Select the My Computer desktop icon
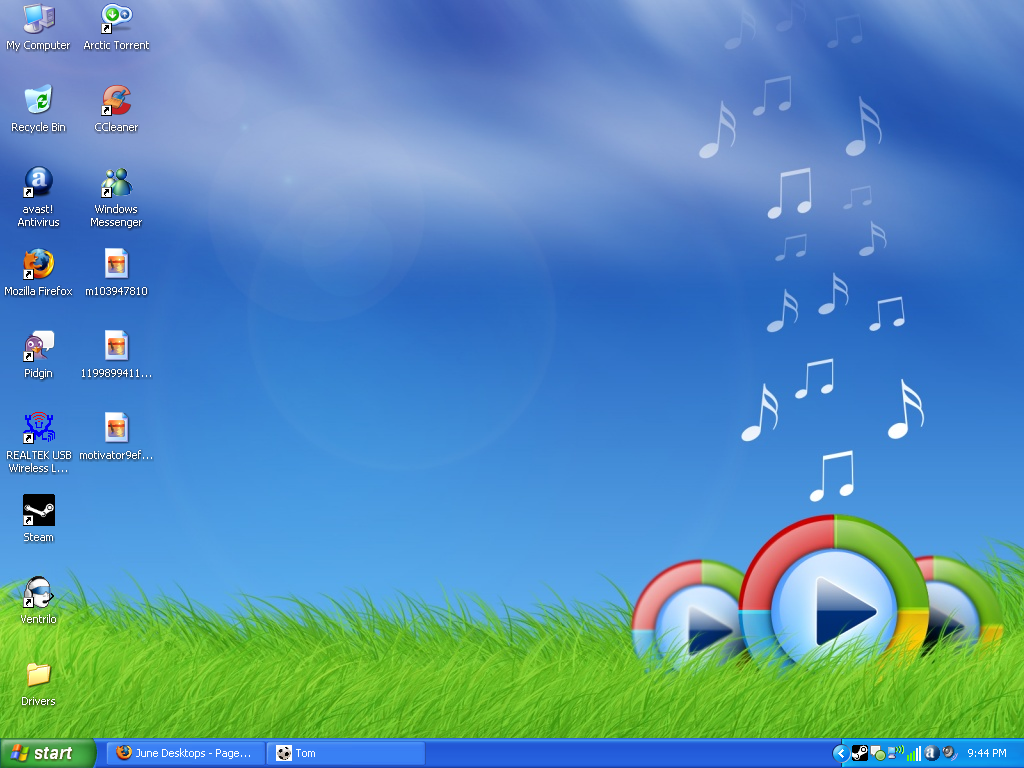 point(38,27)
